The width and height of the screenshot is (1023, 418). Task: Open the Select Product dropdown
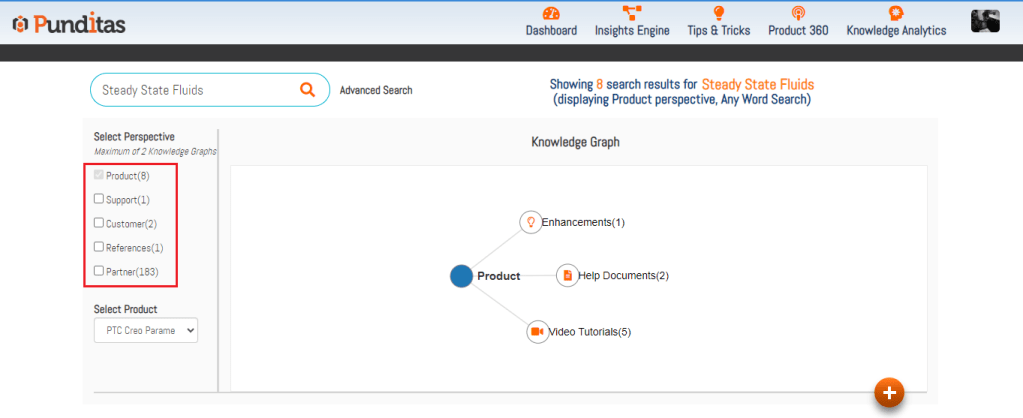[146, 330]
